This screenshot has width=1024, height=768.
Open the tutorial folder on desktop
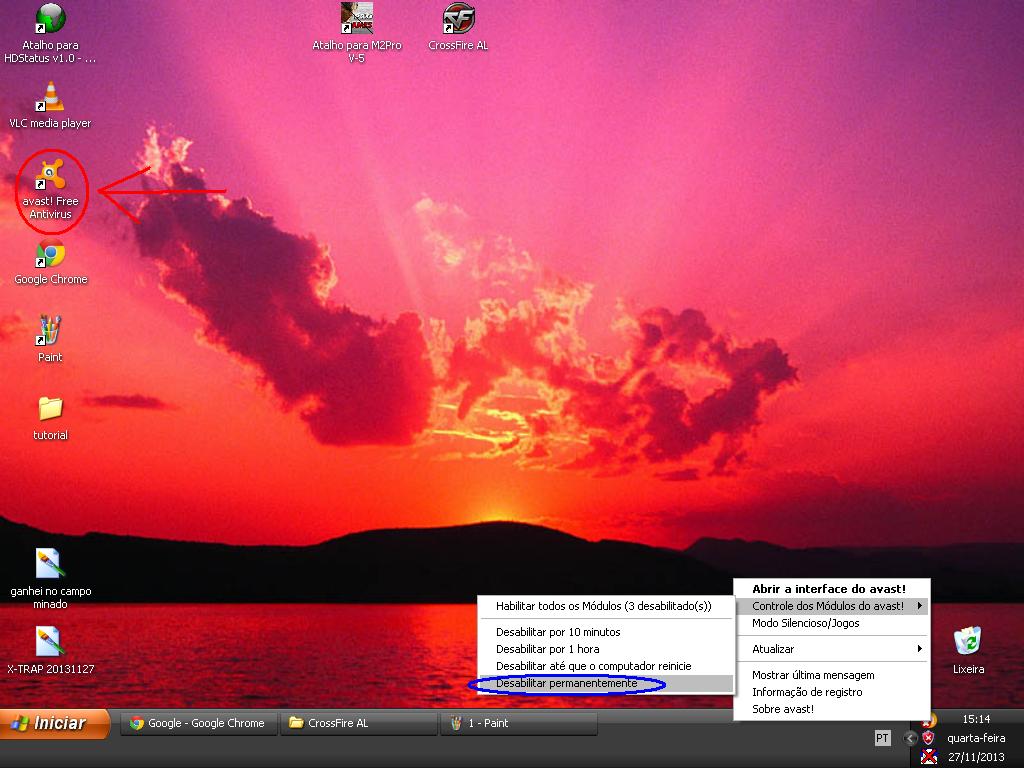click(x=50, y=410)
